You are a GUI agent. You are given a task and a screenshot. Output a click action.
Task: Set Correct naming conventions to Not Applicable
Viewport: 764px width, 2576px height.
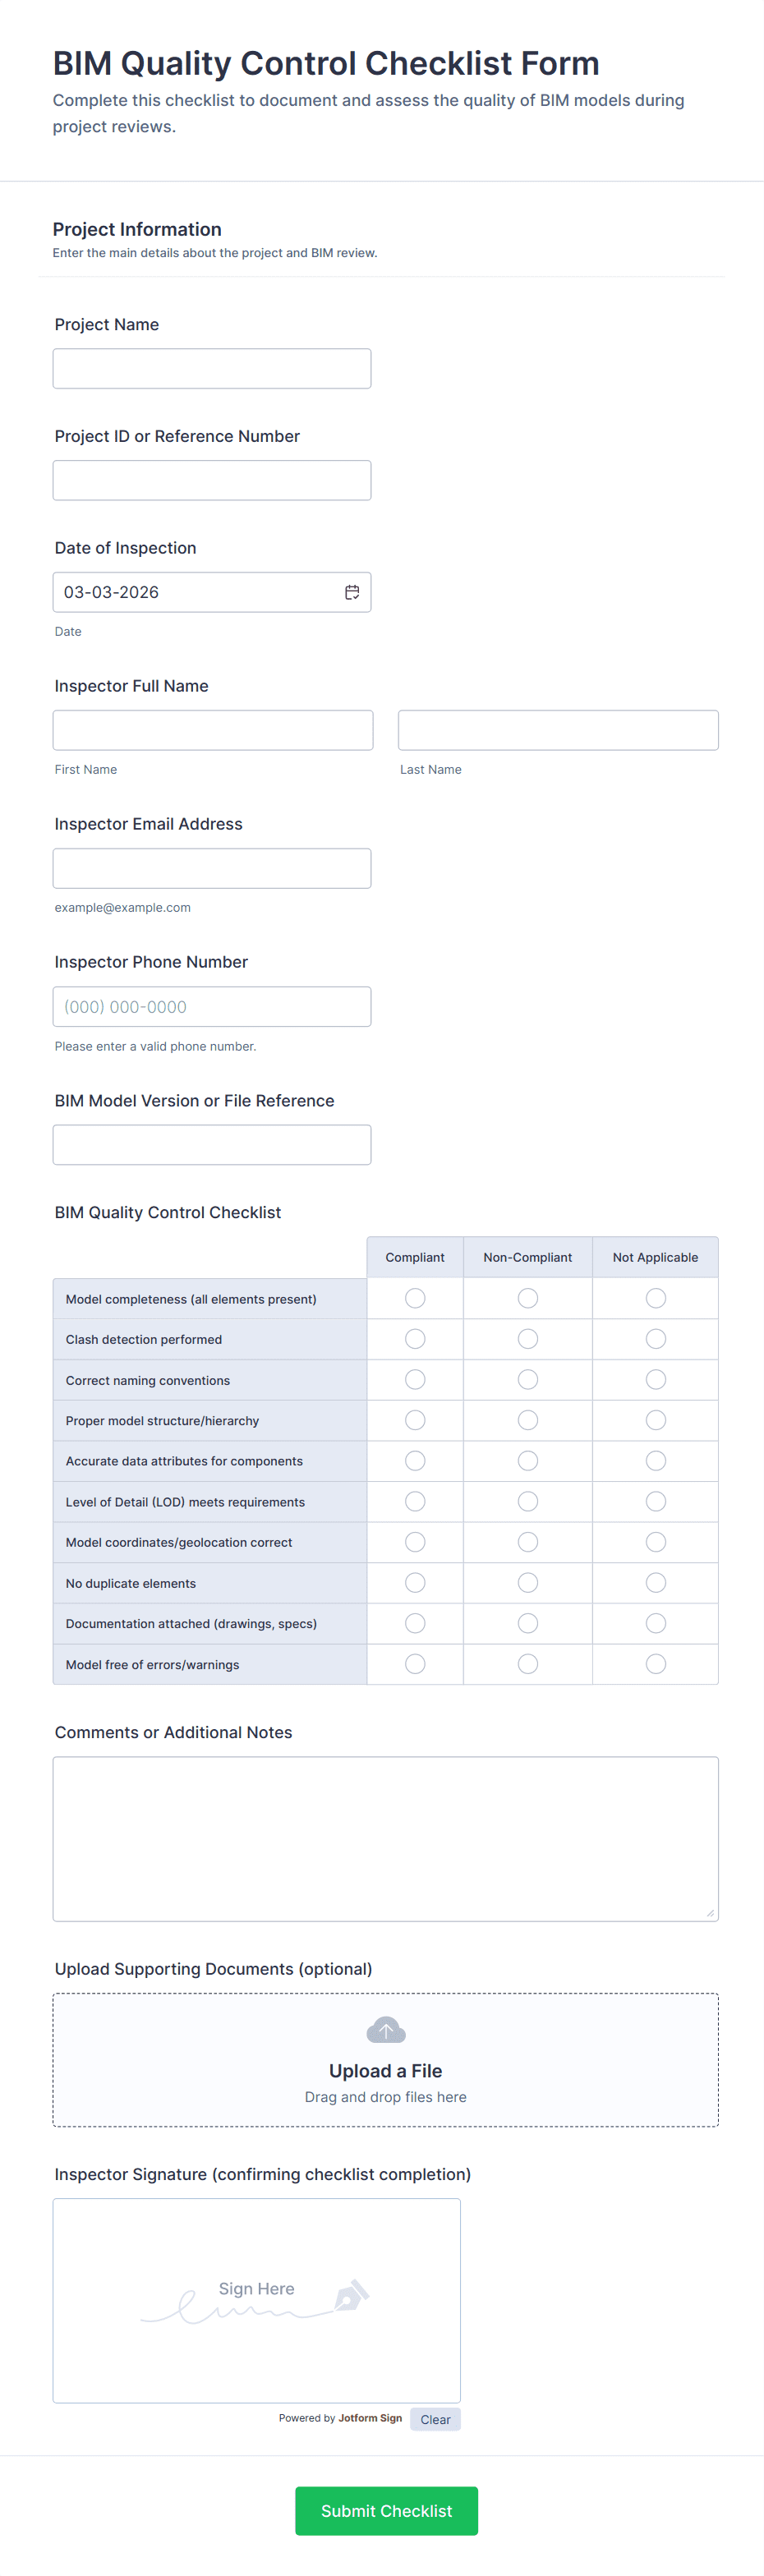(656, 1380)
